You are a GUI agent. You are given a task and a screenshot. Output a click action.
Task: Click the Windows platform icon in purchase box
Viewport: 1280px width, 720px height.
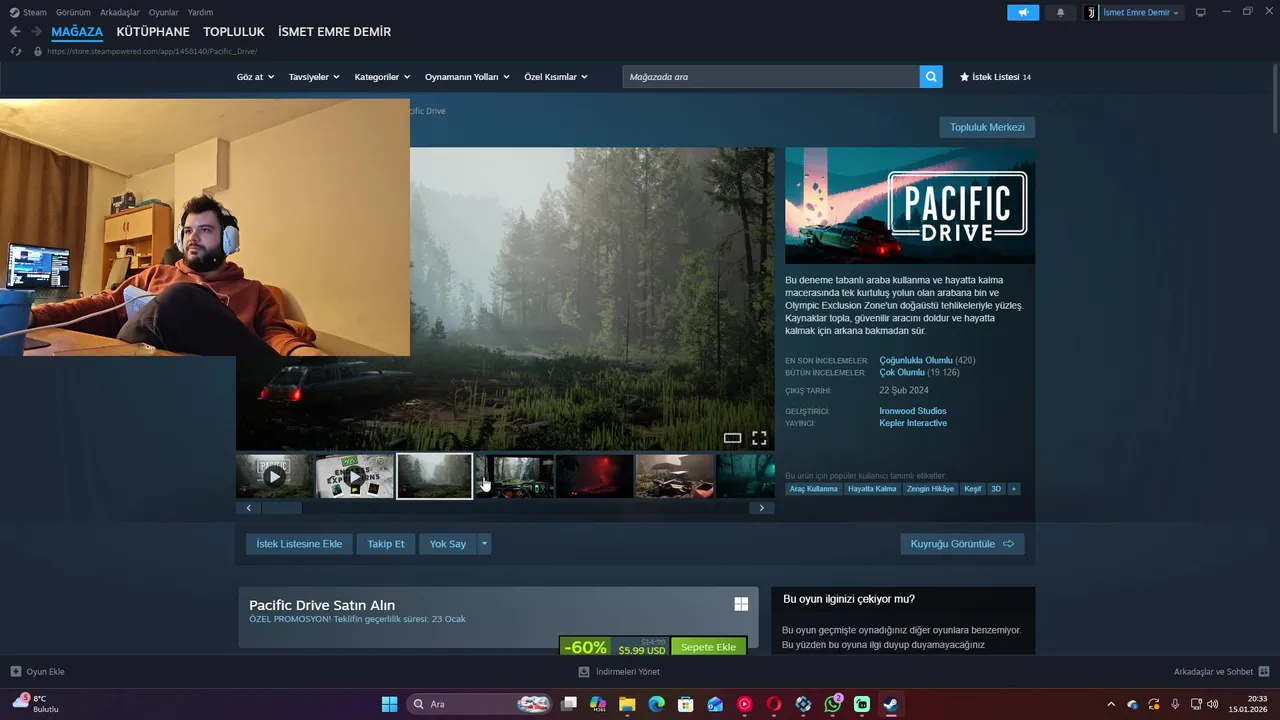(741, 604)
